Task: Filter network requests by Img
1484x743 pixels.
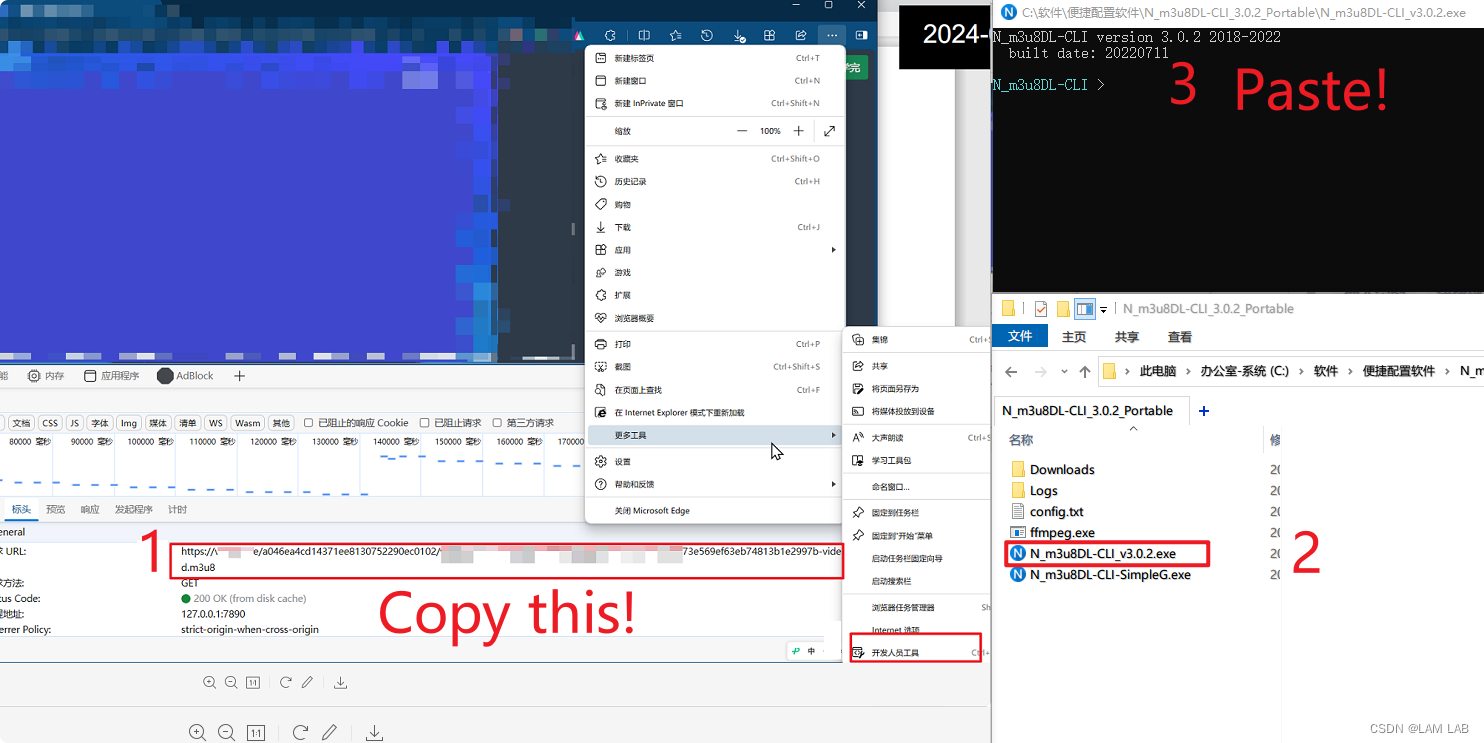Action: pos(129,423)
